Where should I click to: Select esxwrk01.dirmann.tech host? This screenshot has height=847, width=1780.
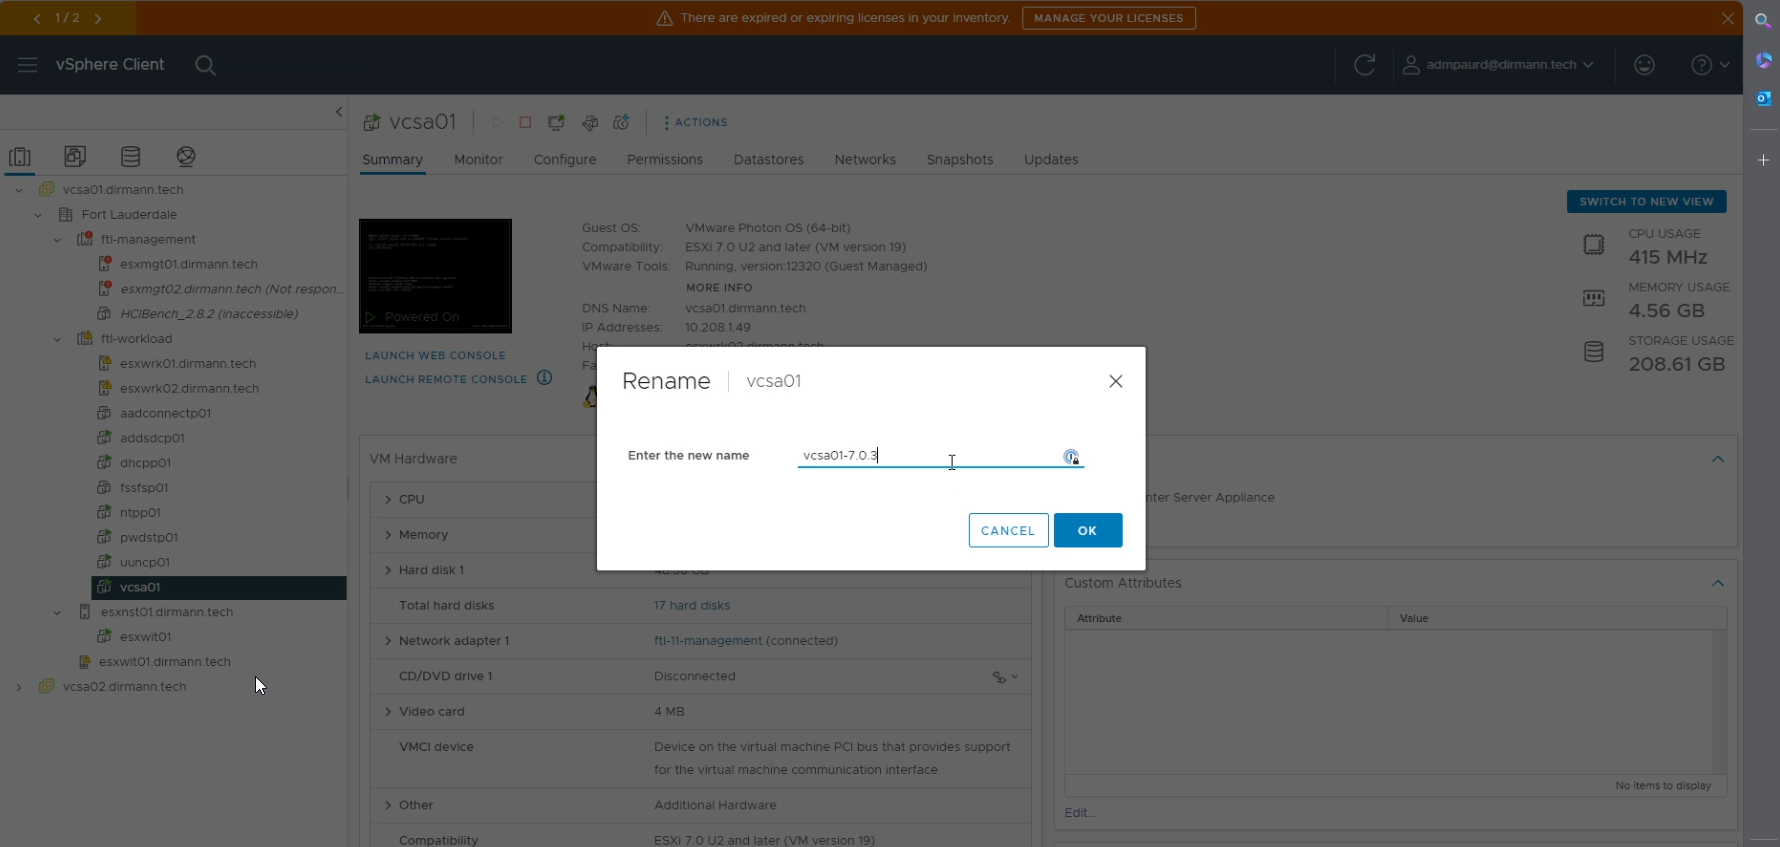coord(188,364)
